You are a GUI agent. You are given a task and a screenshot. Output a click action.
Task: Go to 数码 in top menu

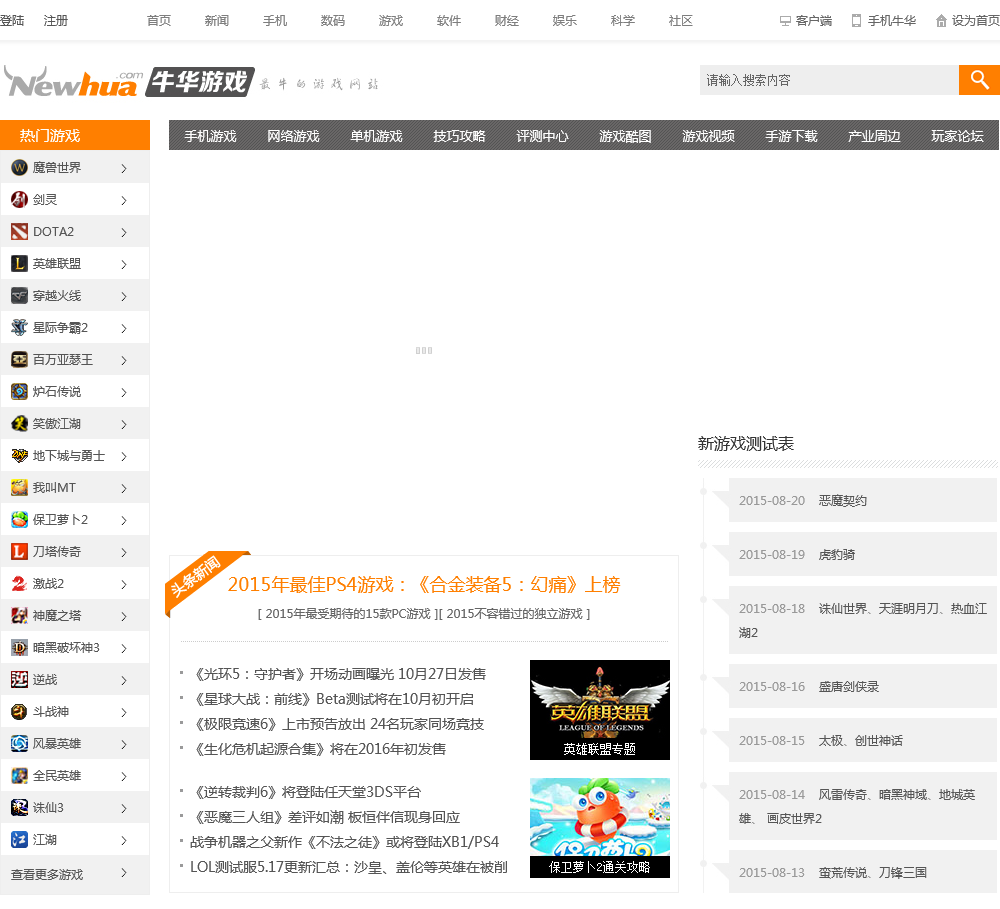[333, 20]
